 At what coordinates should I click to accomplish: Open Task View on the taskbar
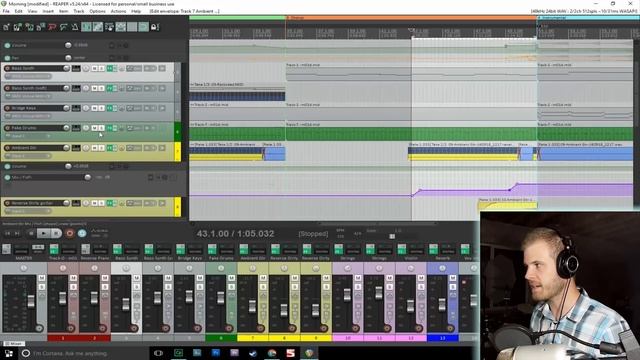[158, 353]
